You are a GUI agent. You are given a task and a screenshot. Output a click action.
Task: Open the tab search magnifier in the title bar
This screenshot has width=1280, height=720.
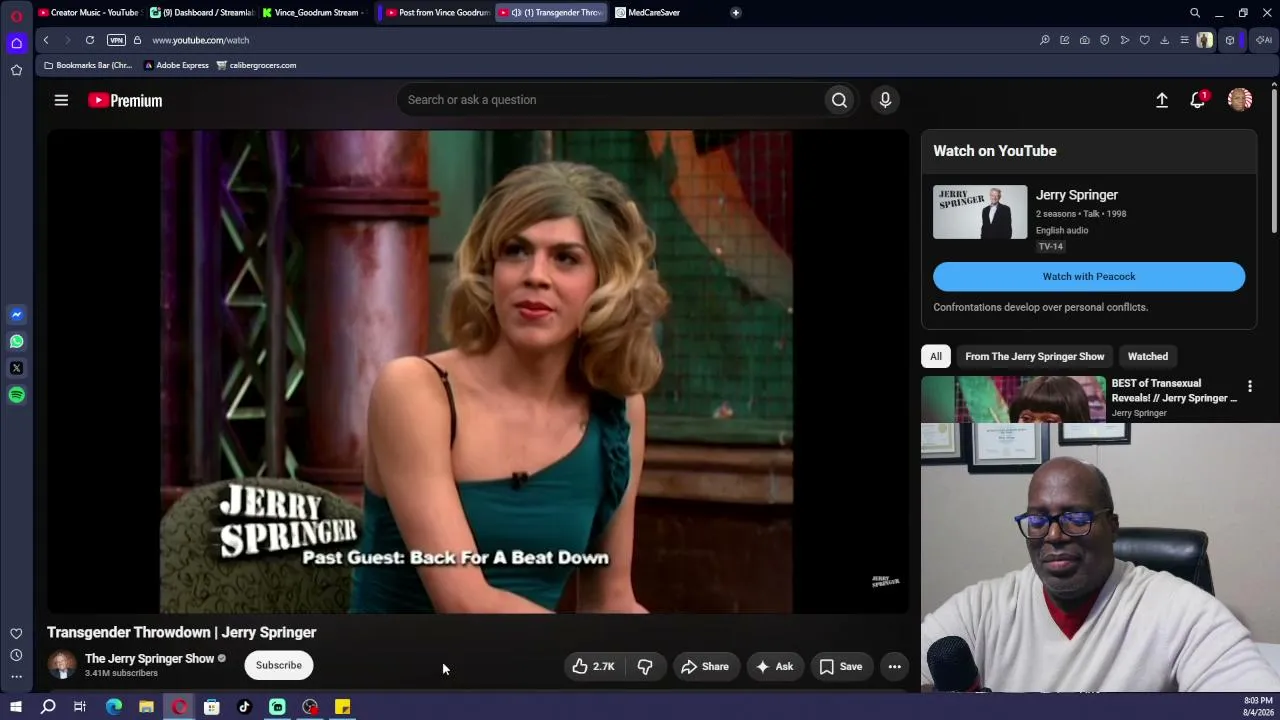[1195, 13]
